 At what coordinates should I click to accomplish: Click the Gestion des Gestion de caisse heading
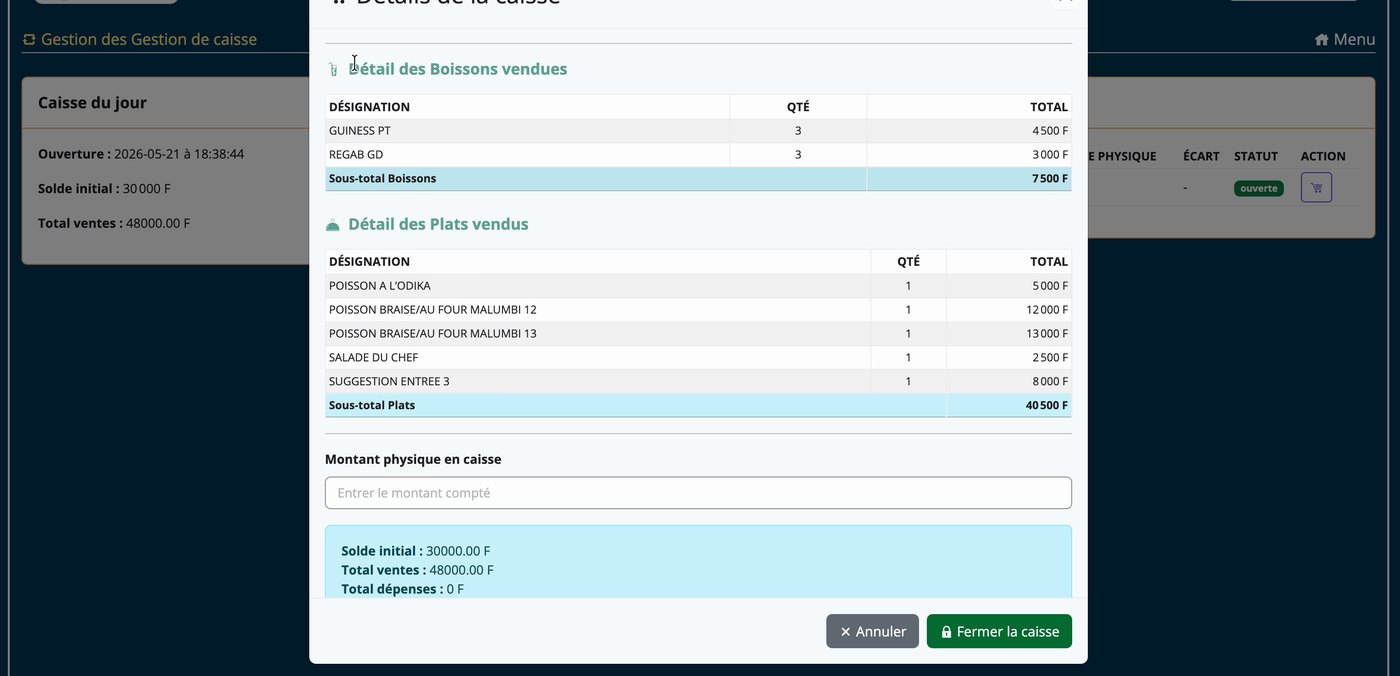(x=149, y=40)
